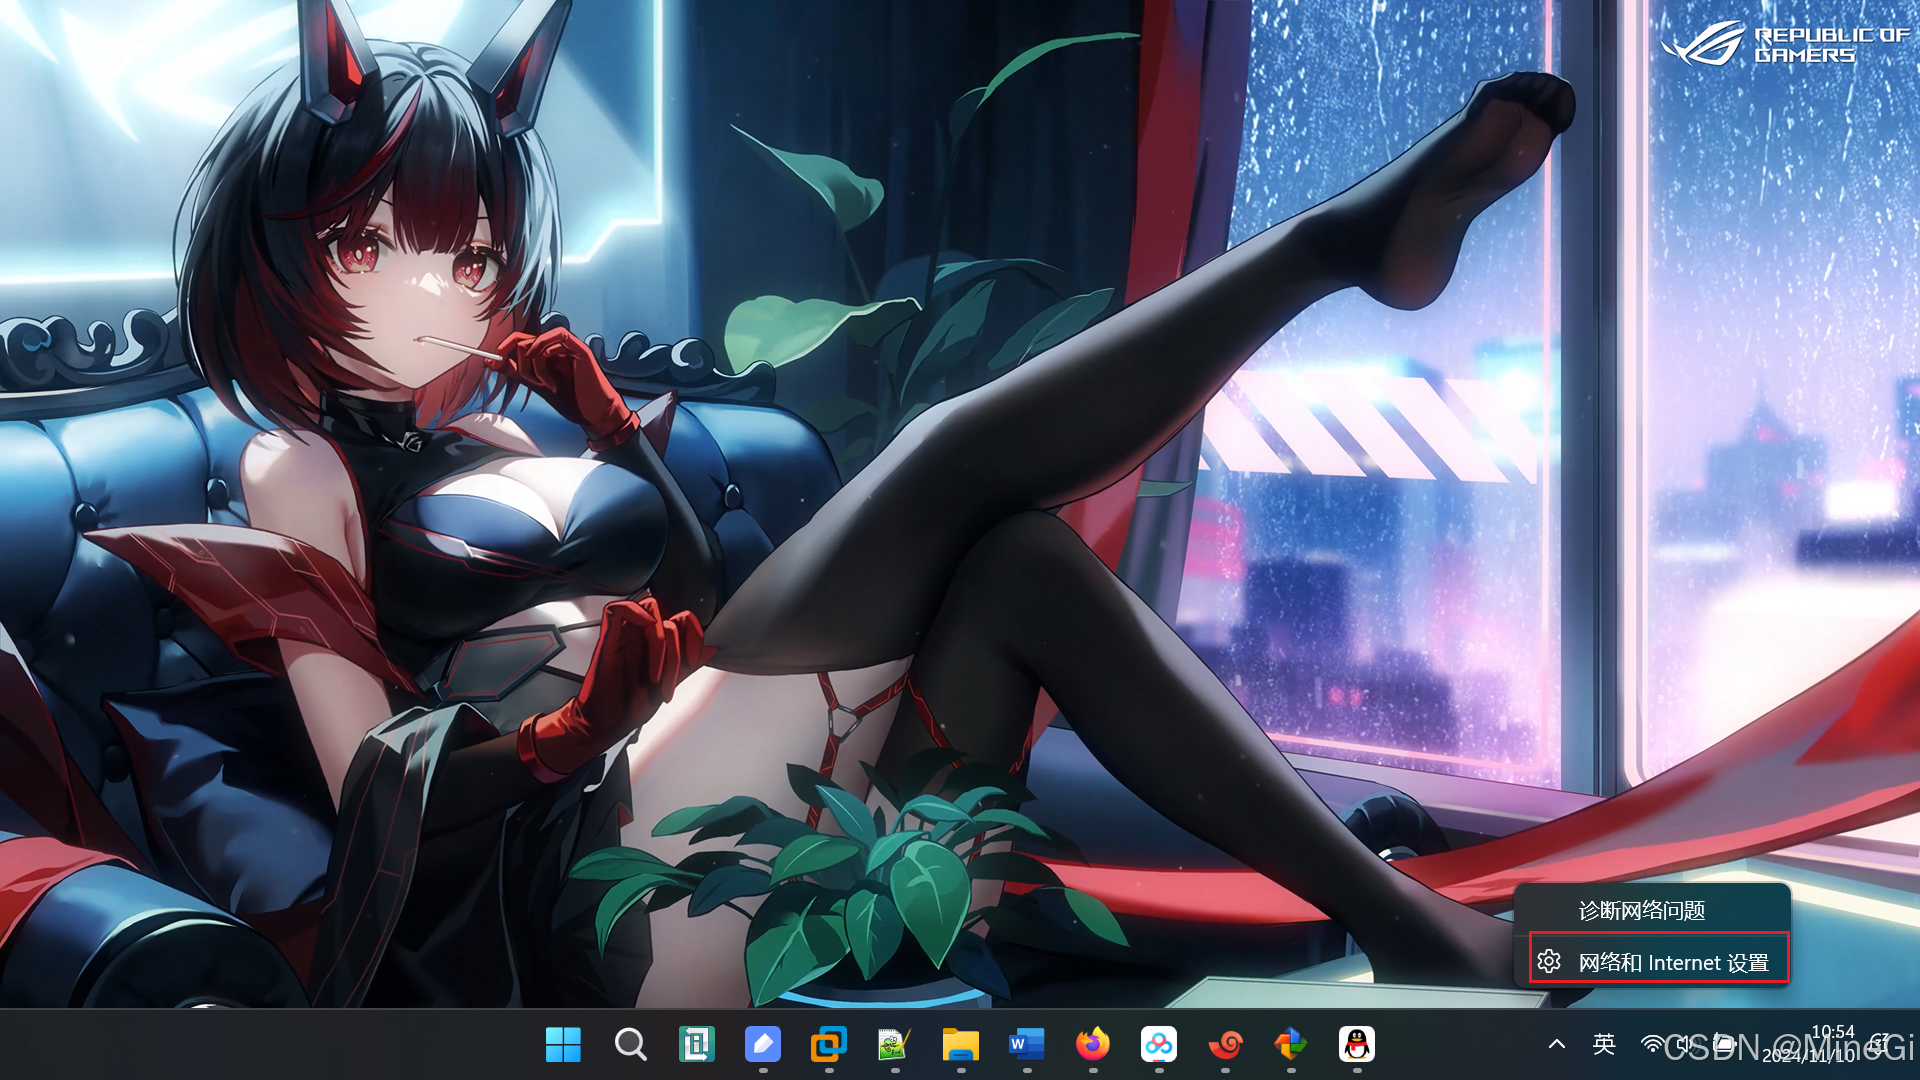Open taskbar Search magnifier
1920x1080 pixels.
click(x=630, y=1045)
